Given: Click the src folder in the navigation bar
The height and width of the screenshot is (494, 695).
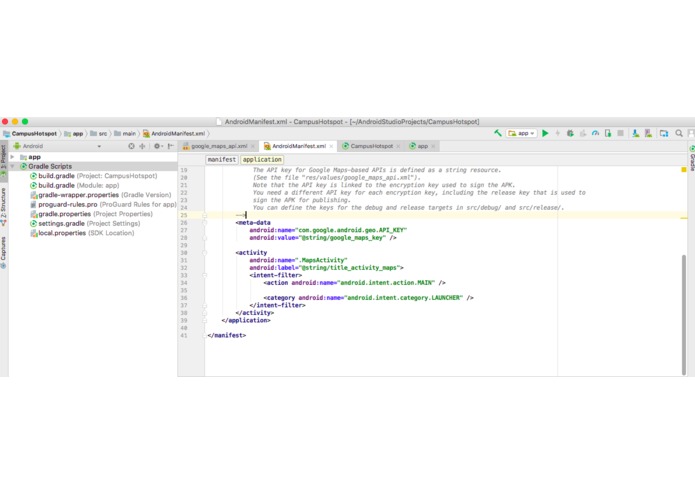Looking at the screenshot, I should (x=99, y=133).
